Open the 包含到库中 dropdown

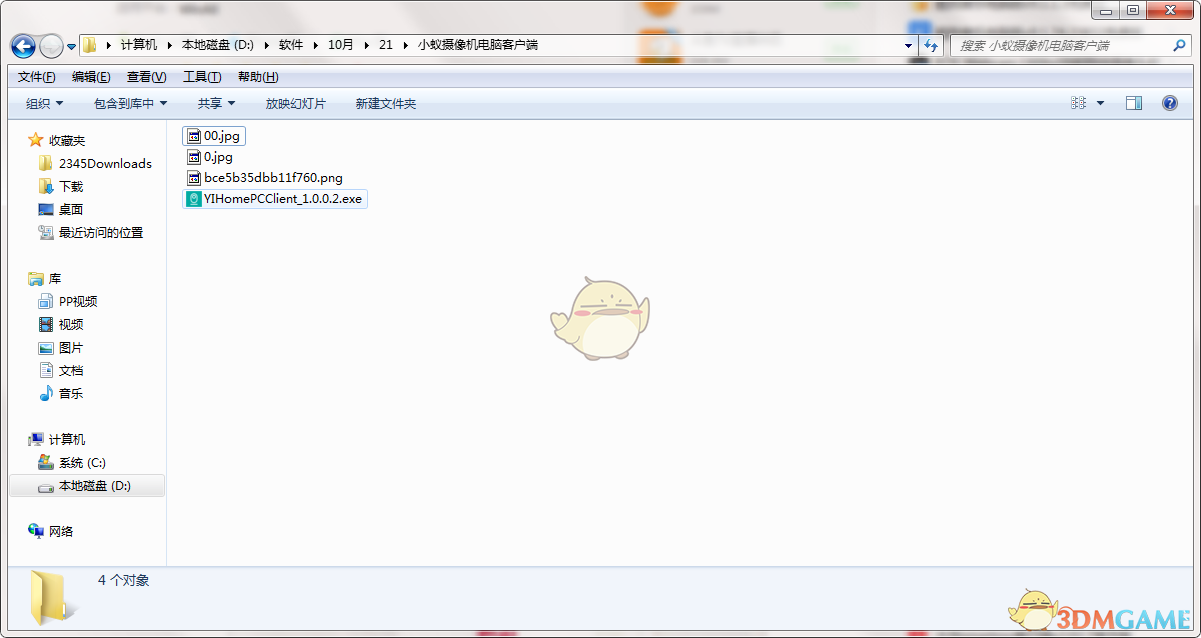point(130,103)
